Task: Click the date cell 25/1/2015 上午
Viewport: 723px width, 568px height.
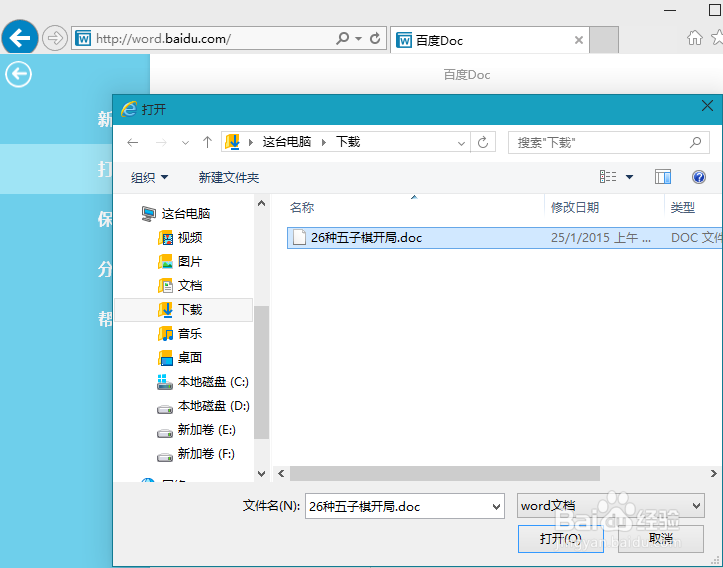Action: point(601,237)
